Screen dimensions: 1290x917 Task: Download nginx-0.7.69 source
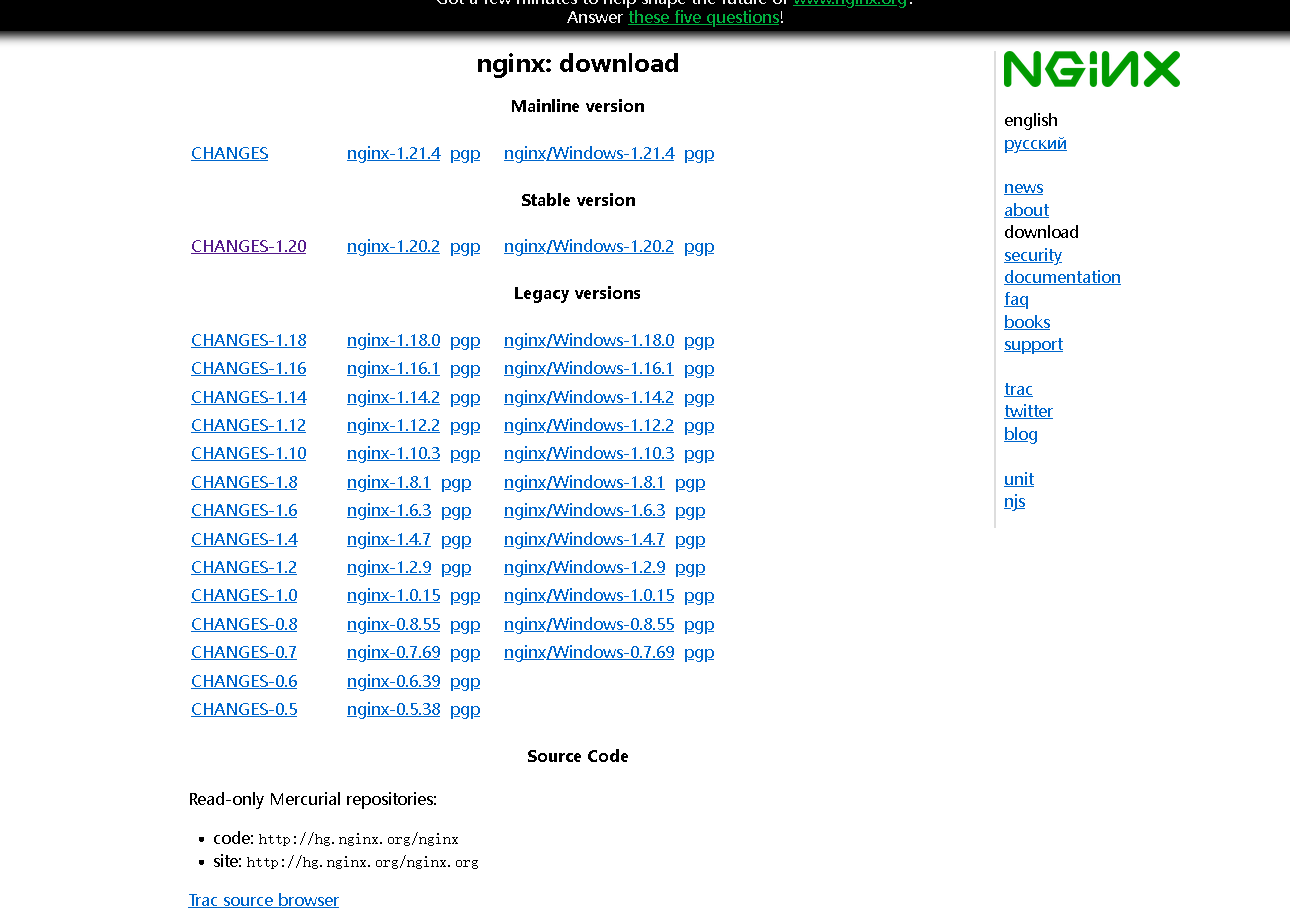pos(394,652)
